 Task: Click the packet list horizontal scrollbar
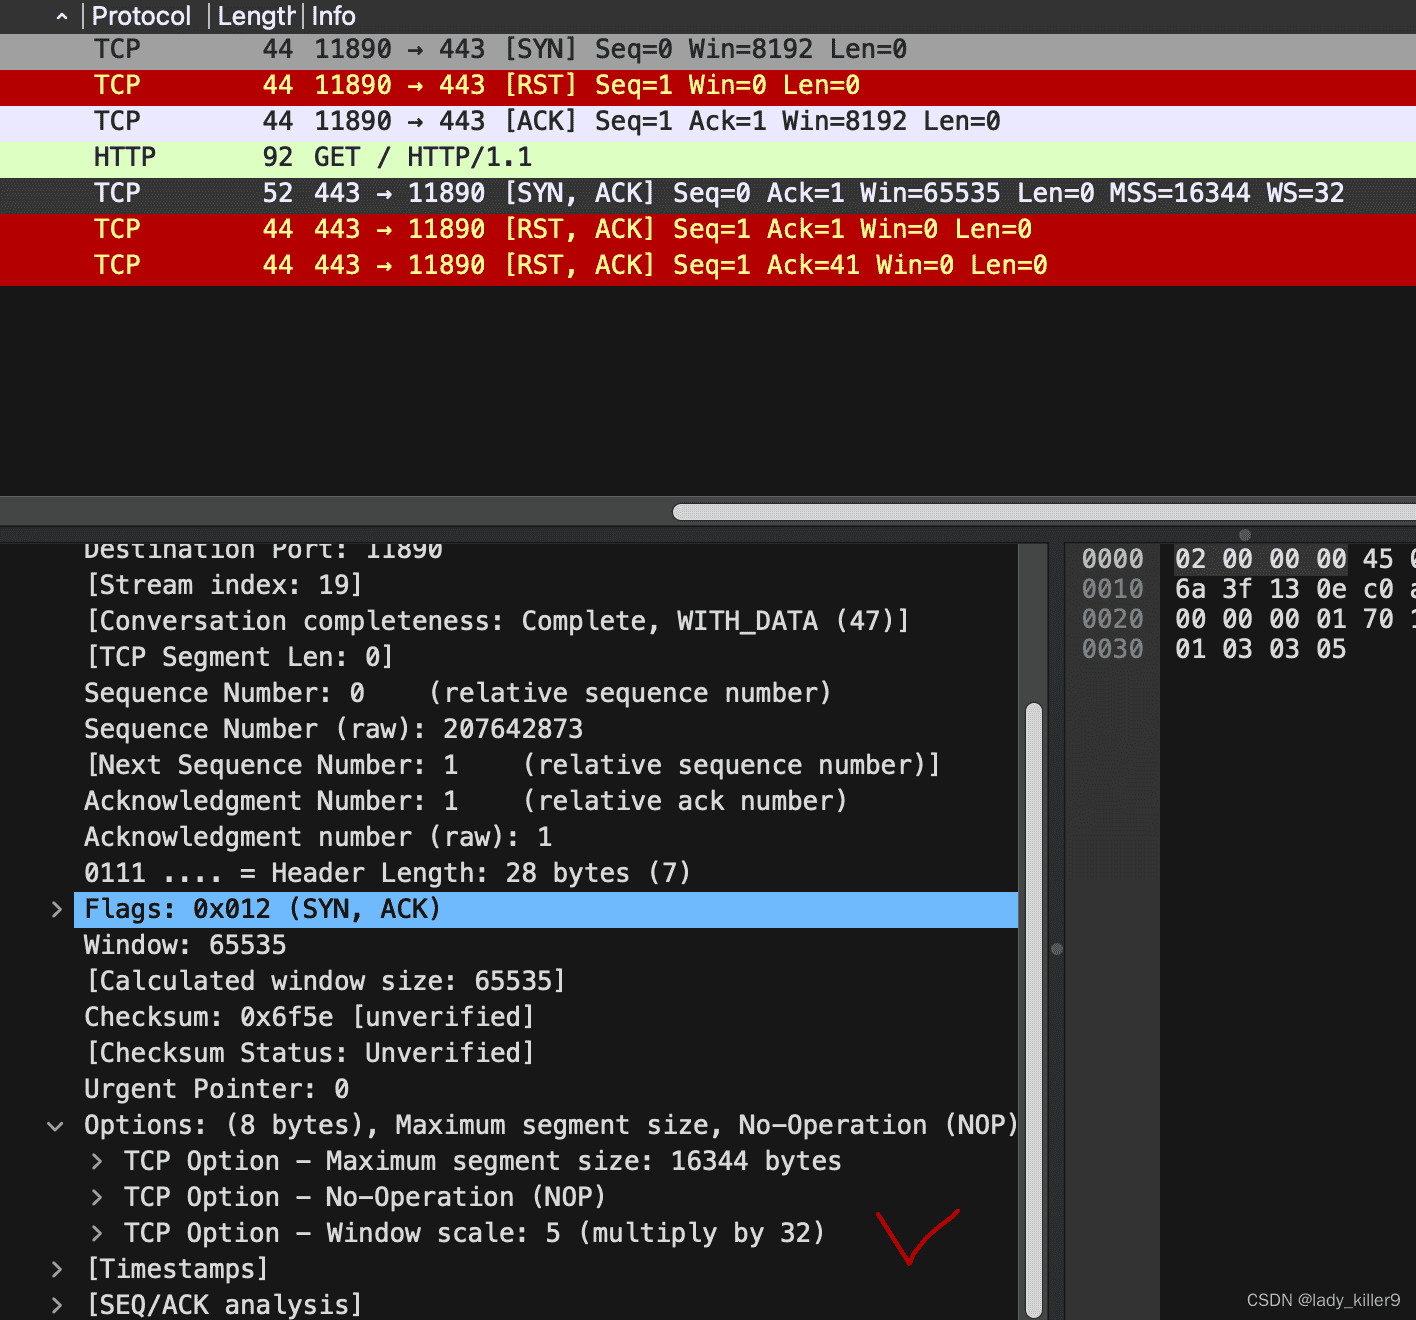tap(1040, 512)
